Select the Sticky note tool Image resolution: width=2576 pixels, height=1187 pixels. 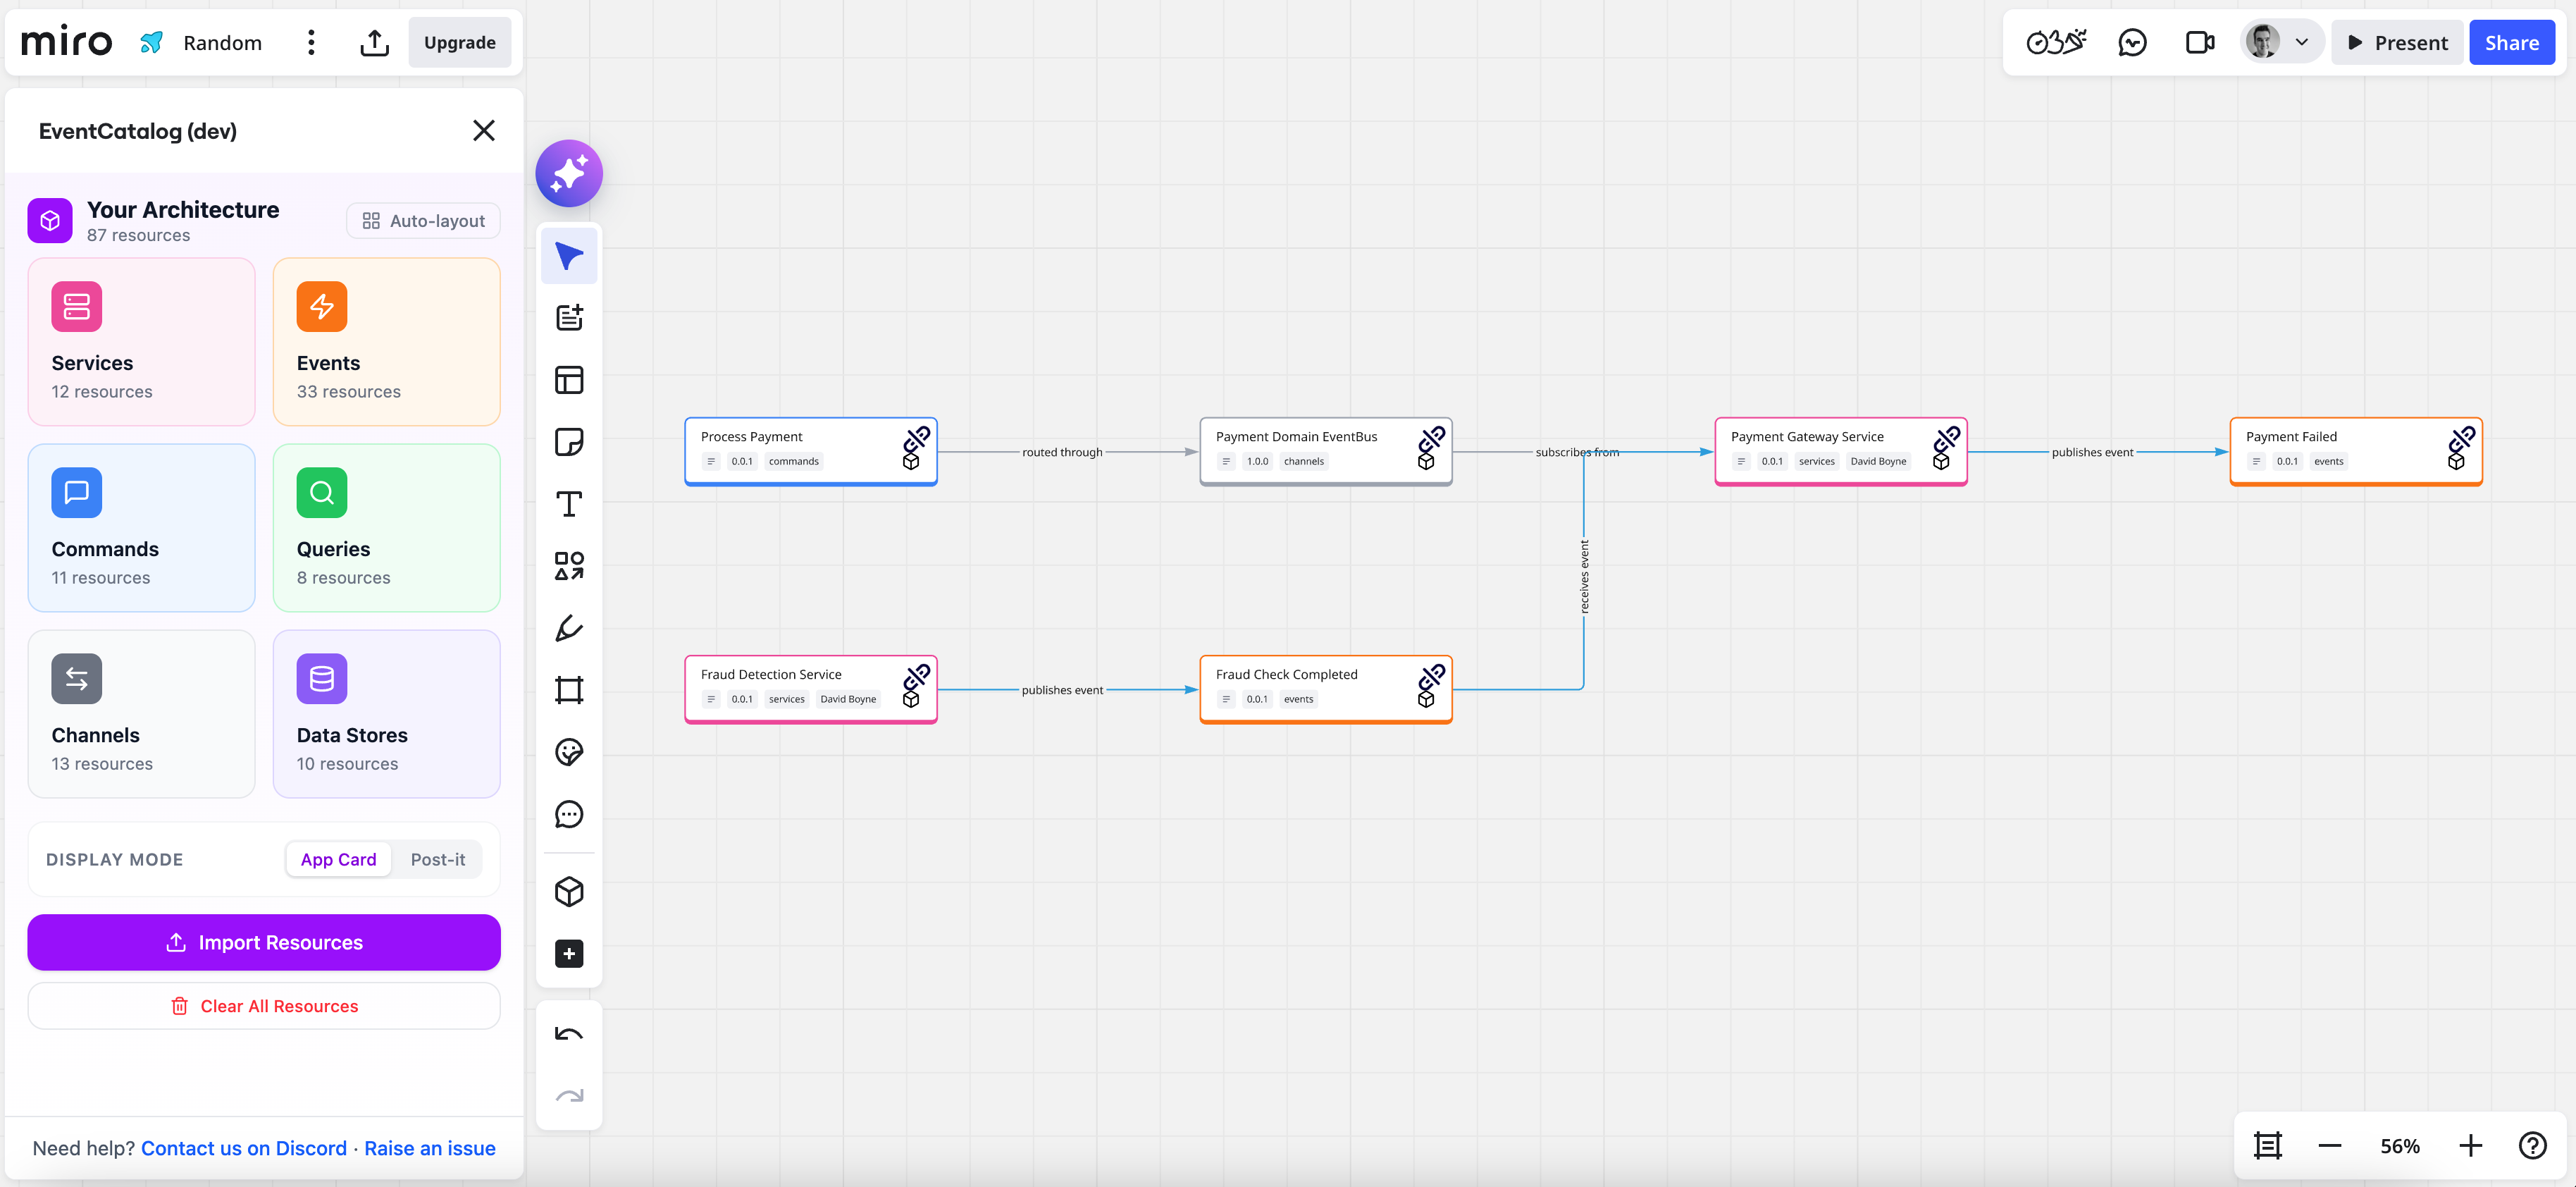click(x=568, y=442)
